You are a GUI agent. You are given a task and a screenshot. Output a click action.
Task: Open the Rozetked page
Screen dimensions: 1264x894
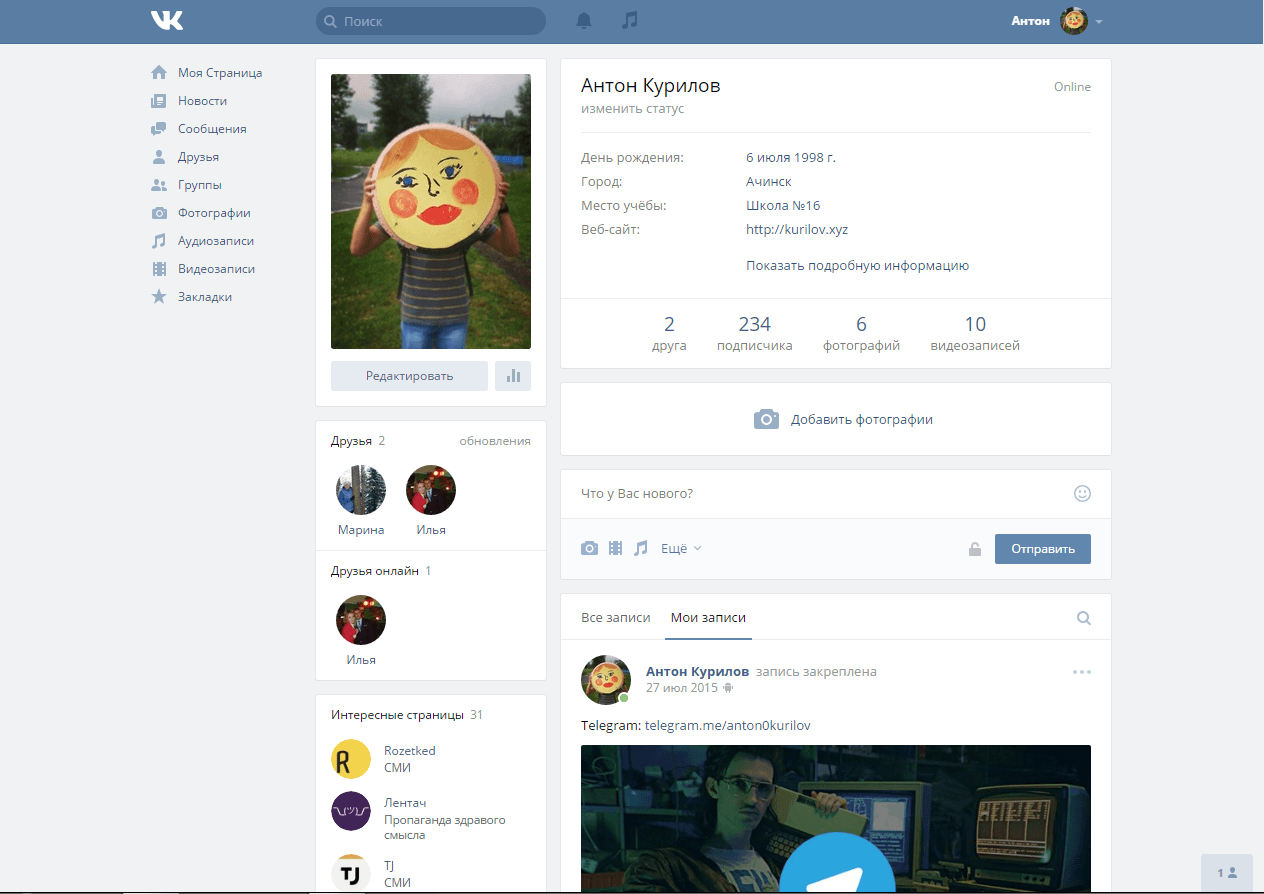(x=410, y=750)
